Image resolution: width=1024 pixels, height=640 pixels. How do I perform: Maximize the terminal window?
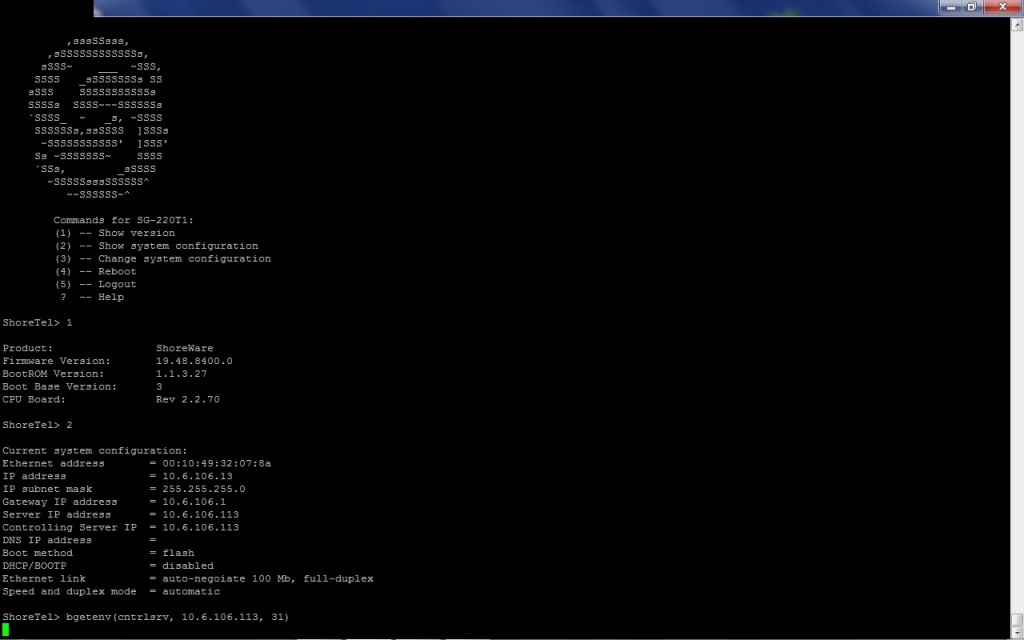tap(972, 7)
